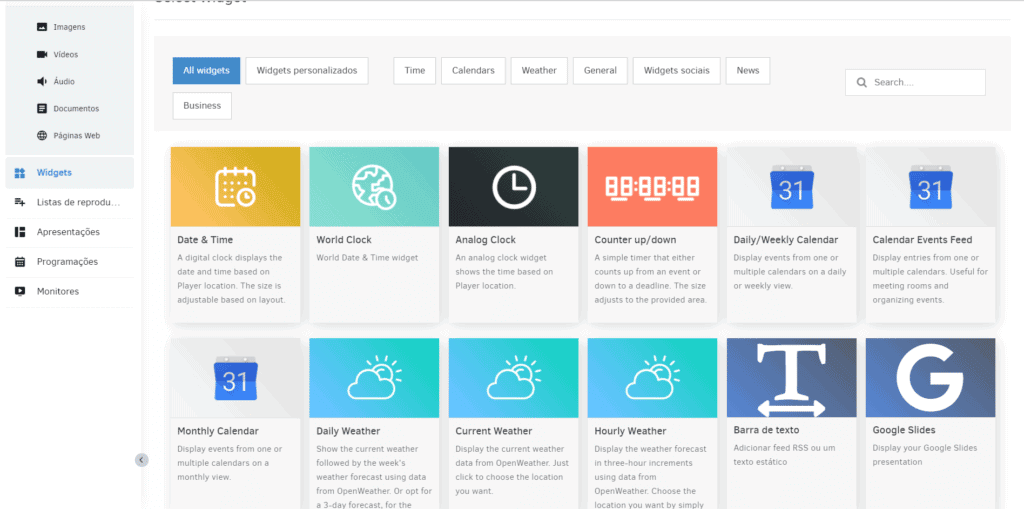Click the Current Weather title text
The width and height of the screenshot is (1024, 509).
click(494, 431)
